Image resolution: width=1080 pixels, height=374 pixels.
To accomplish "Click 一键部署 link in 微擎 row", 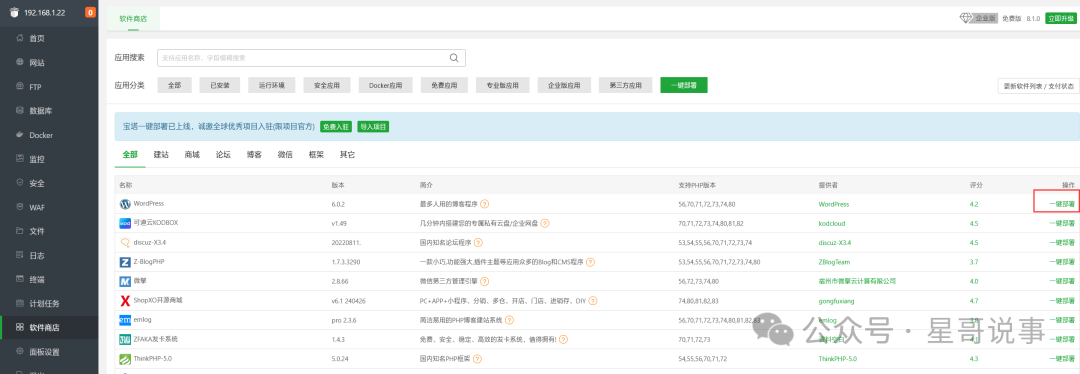I will [x=1061, y=281].
